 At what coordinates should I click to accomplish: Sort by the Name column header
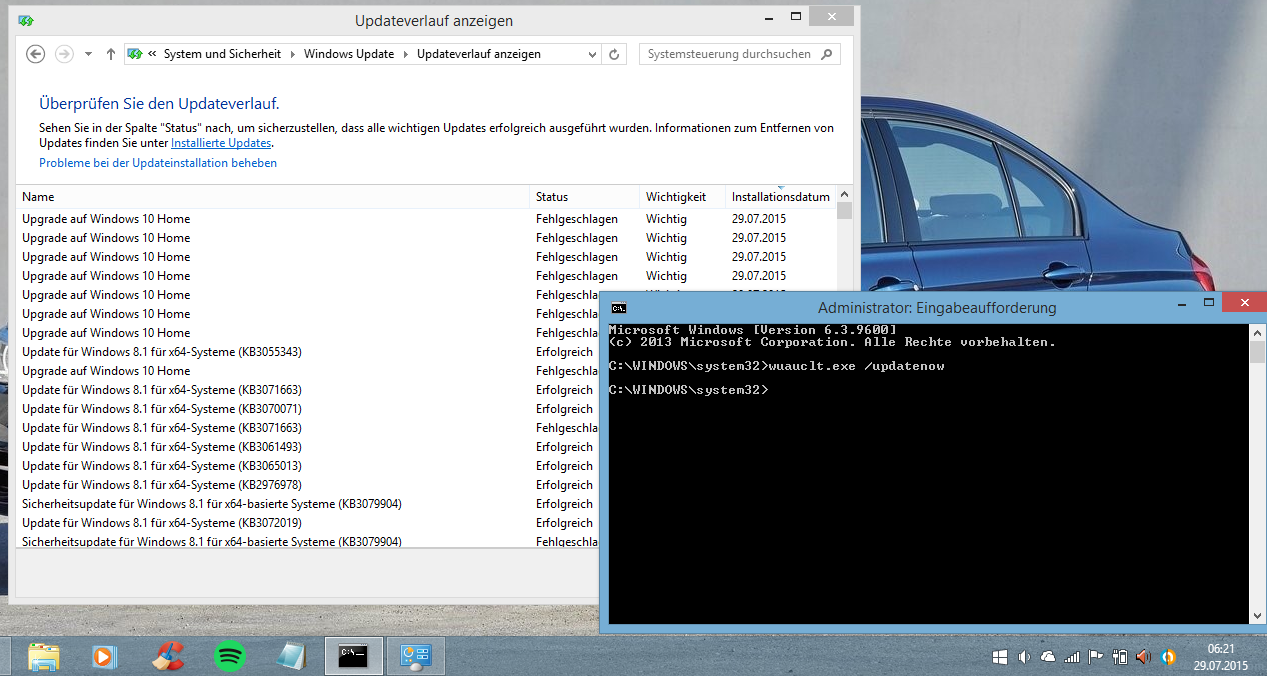(x=273, y=197)
